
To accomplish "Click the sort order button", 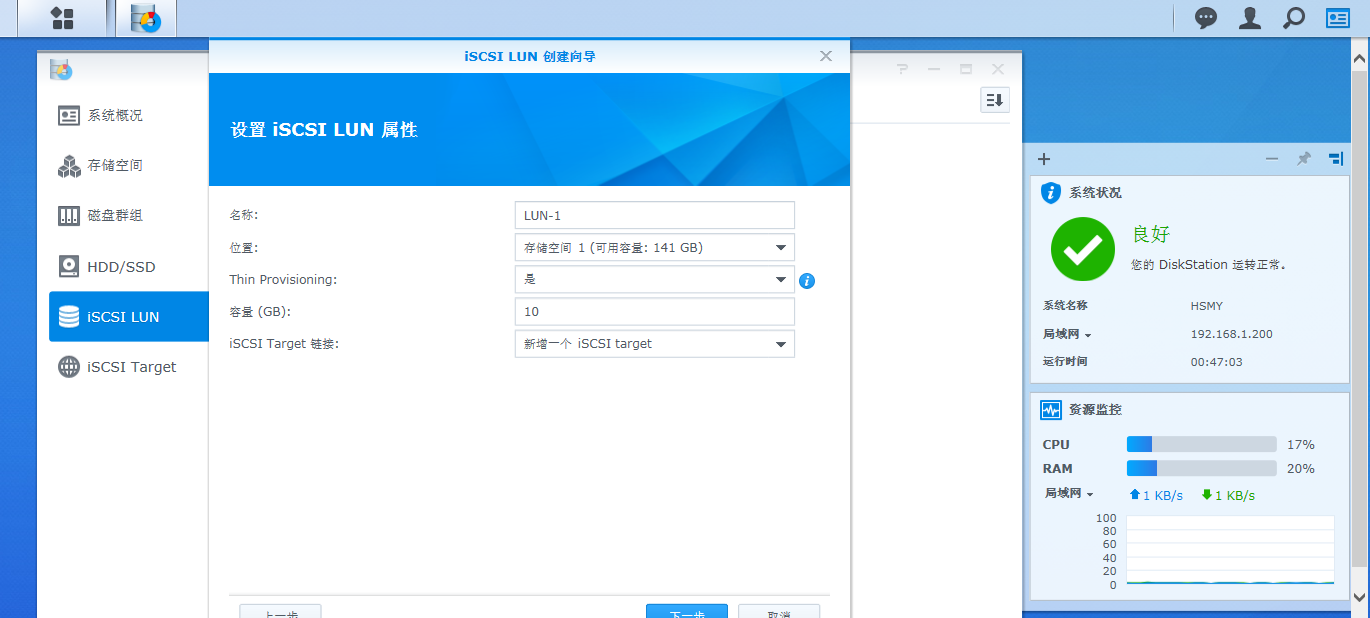I will click(994, 100).
